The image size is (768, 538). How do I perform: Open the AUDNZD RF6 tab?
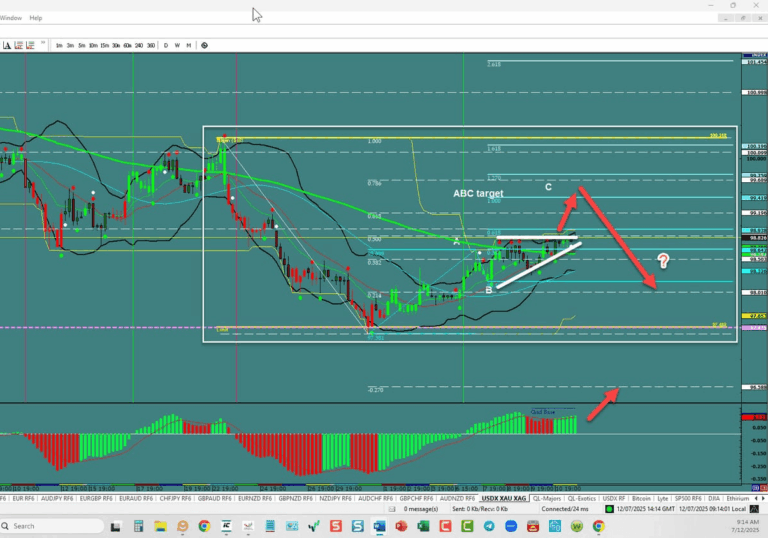pyautogui.click(x=457, y=498)
